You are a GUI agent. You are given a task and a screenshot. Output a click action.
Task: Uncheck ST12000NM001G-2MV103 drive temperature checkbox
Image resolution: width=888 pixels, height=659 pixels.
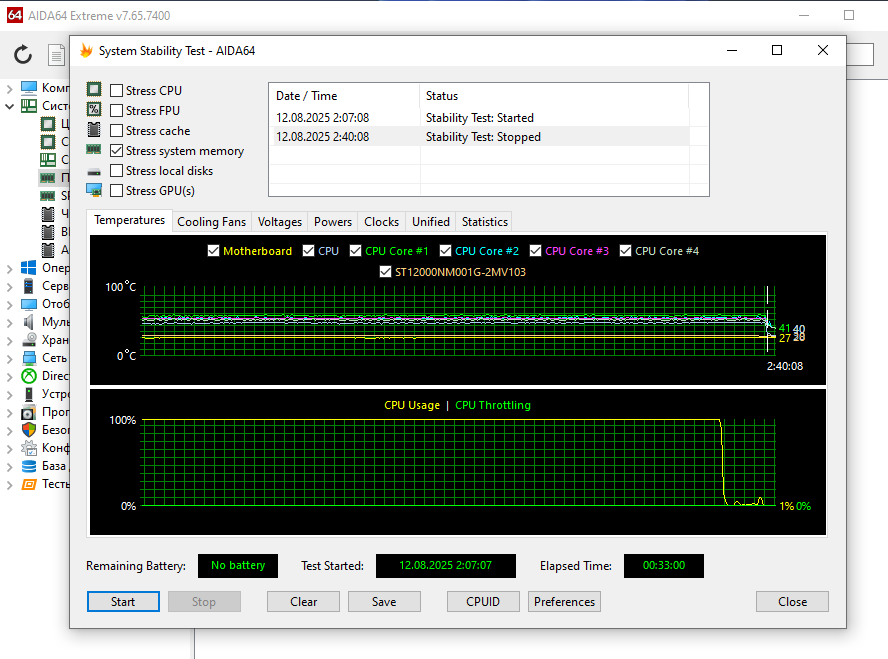385,272
